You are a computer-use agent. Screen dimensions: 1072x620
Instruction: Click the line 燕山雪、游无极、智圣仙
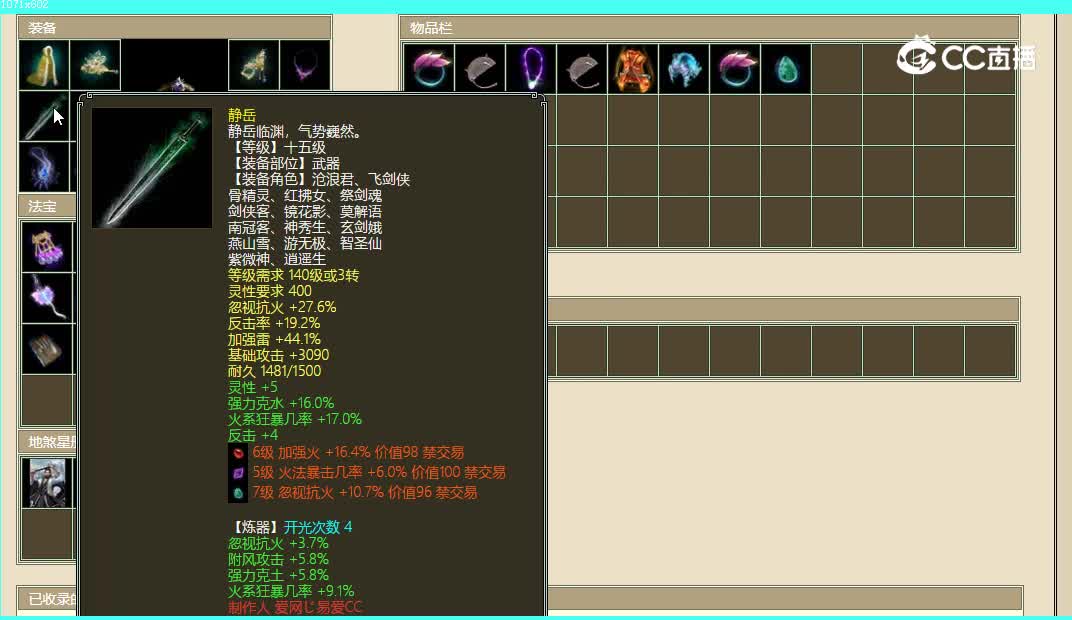[x=305, y=243]
